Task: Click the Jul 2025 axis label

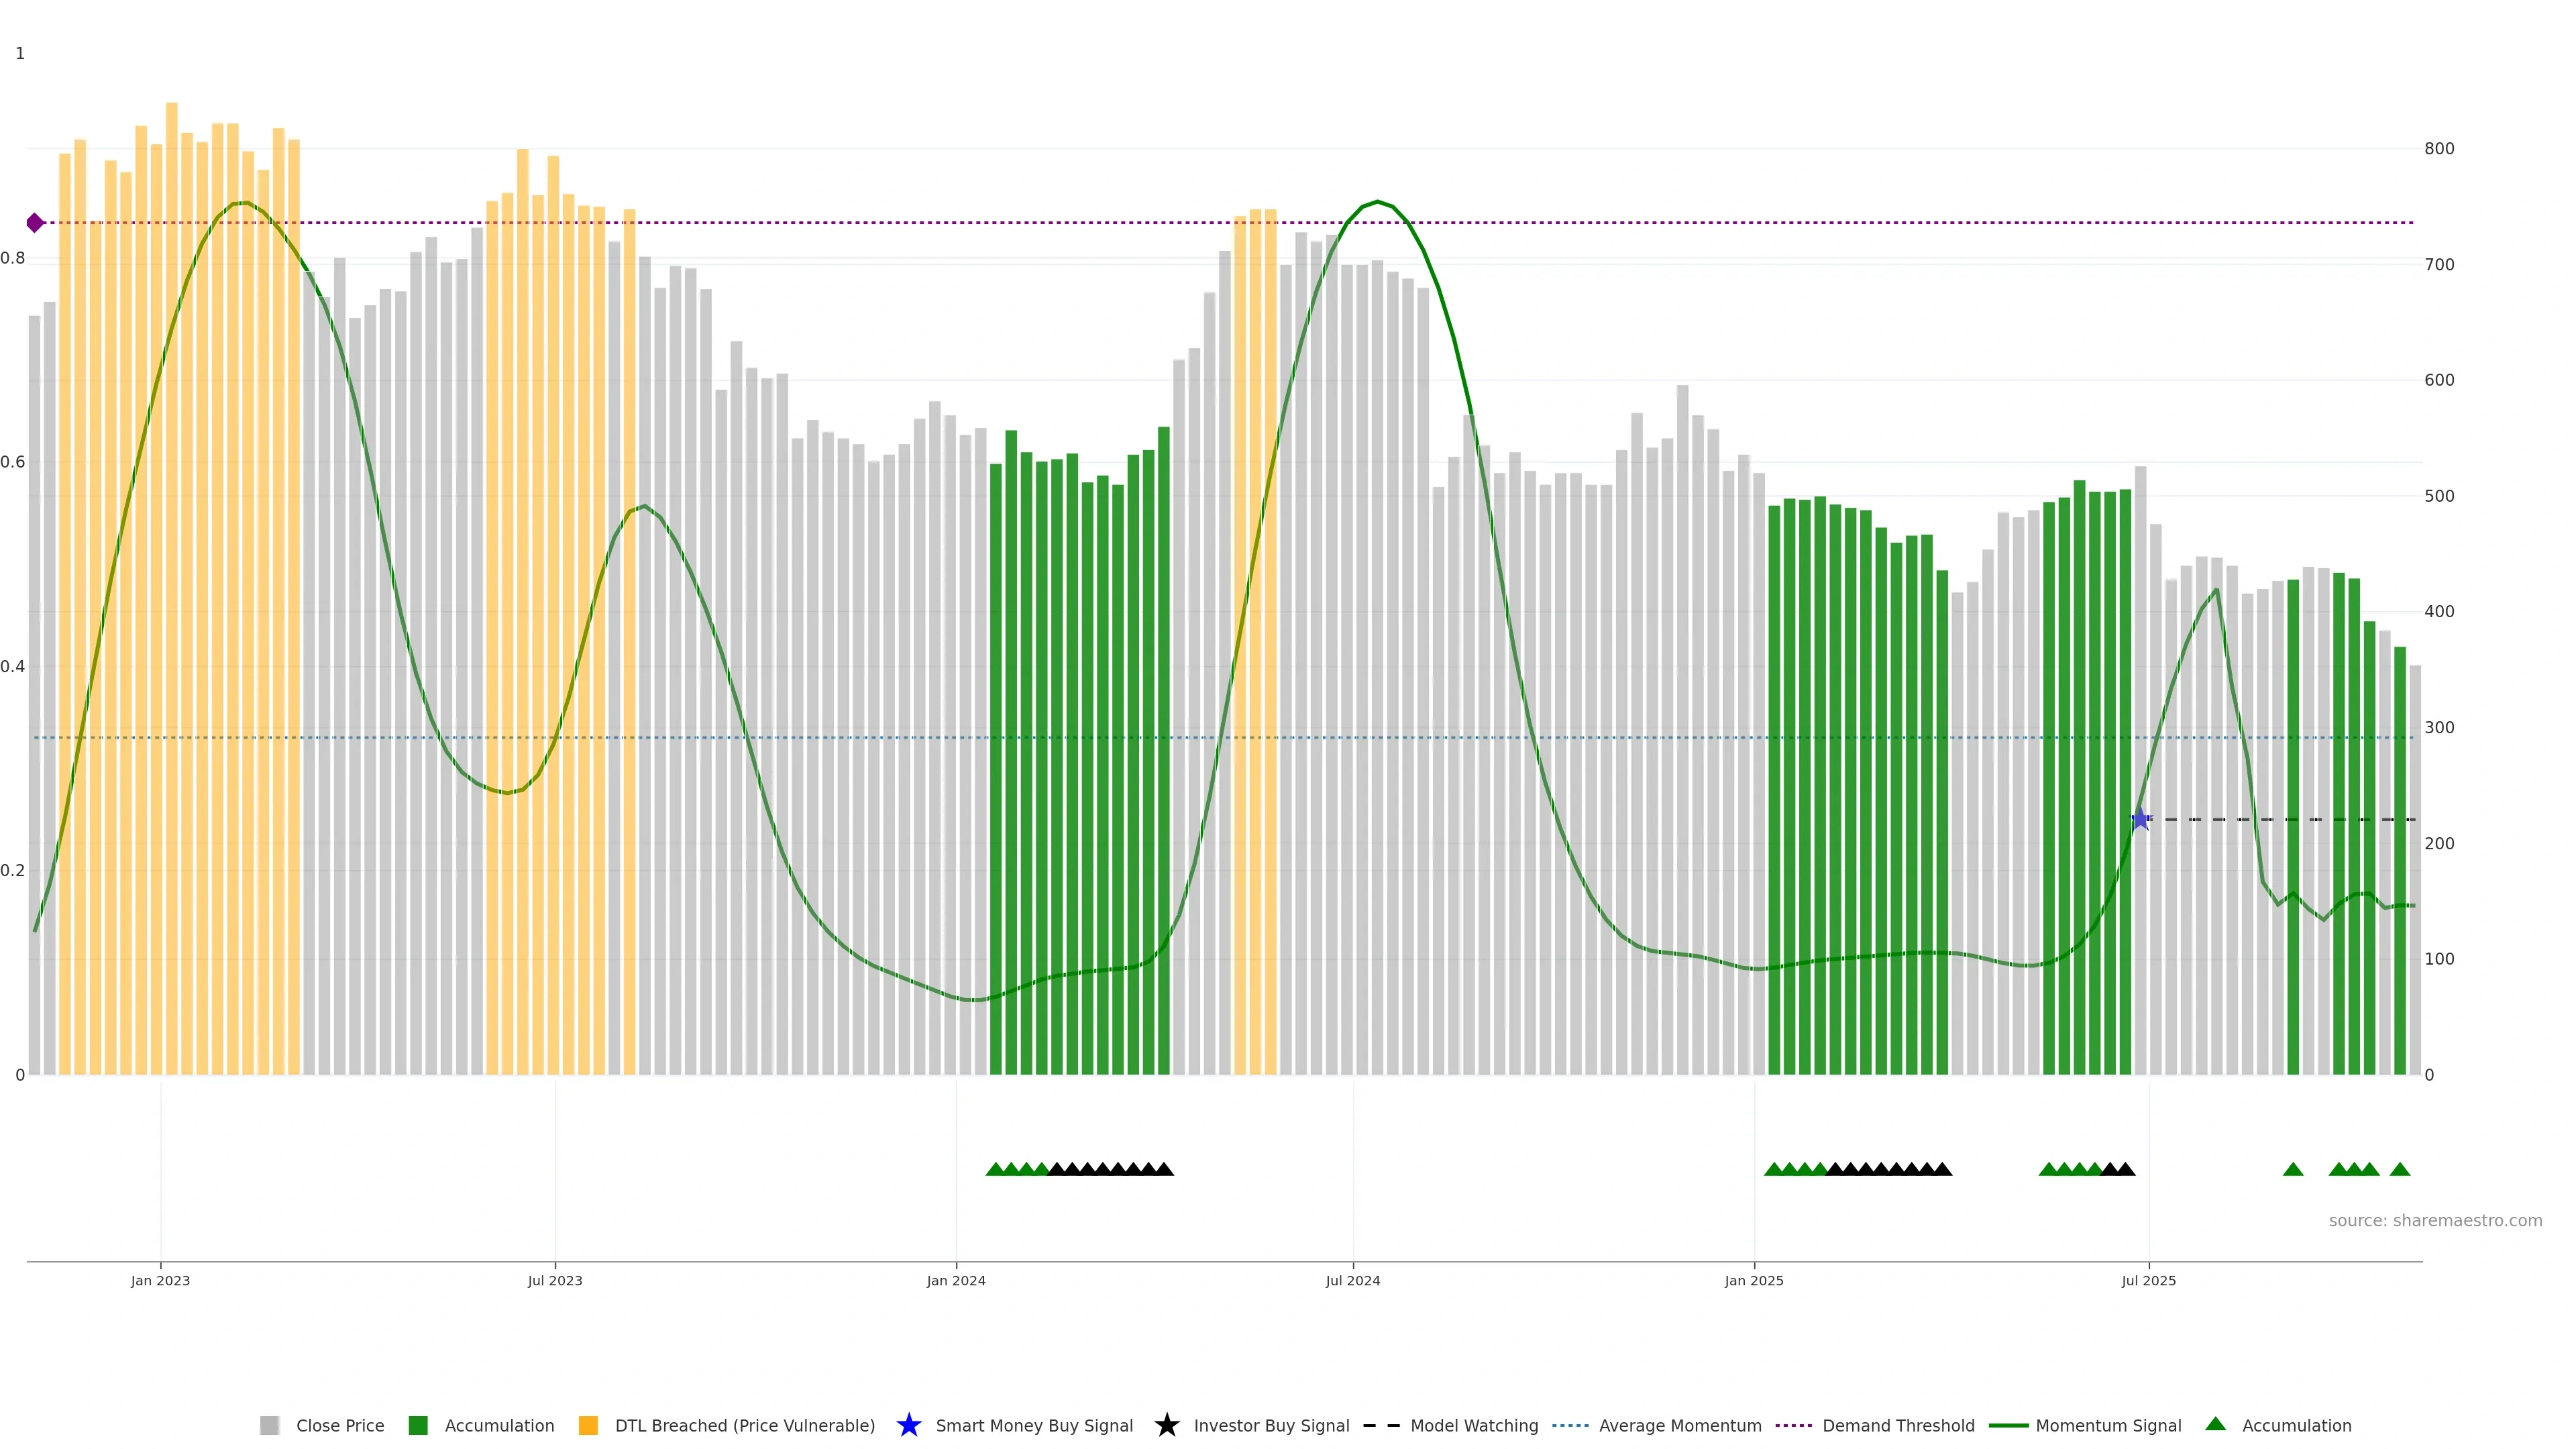Action: pyautogui.click(x=2148, y=1280)
